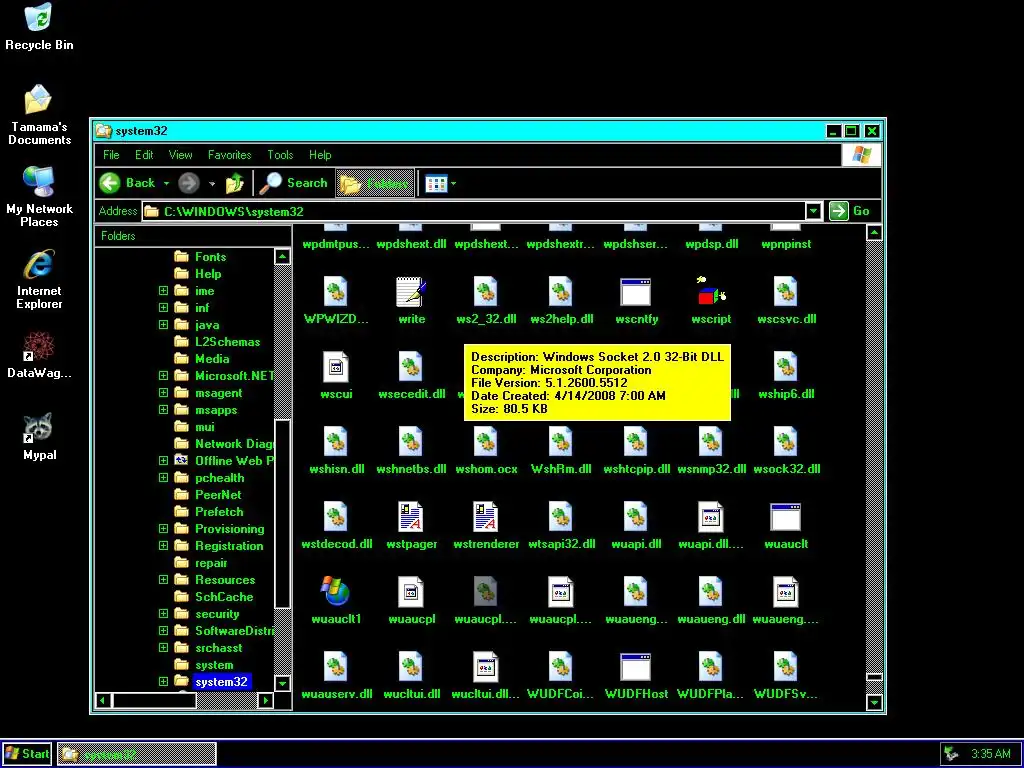Select the wstpager file icon
The height and width of the screenshot is (768, 1024).
tap(411, 517)
